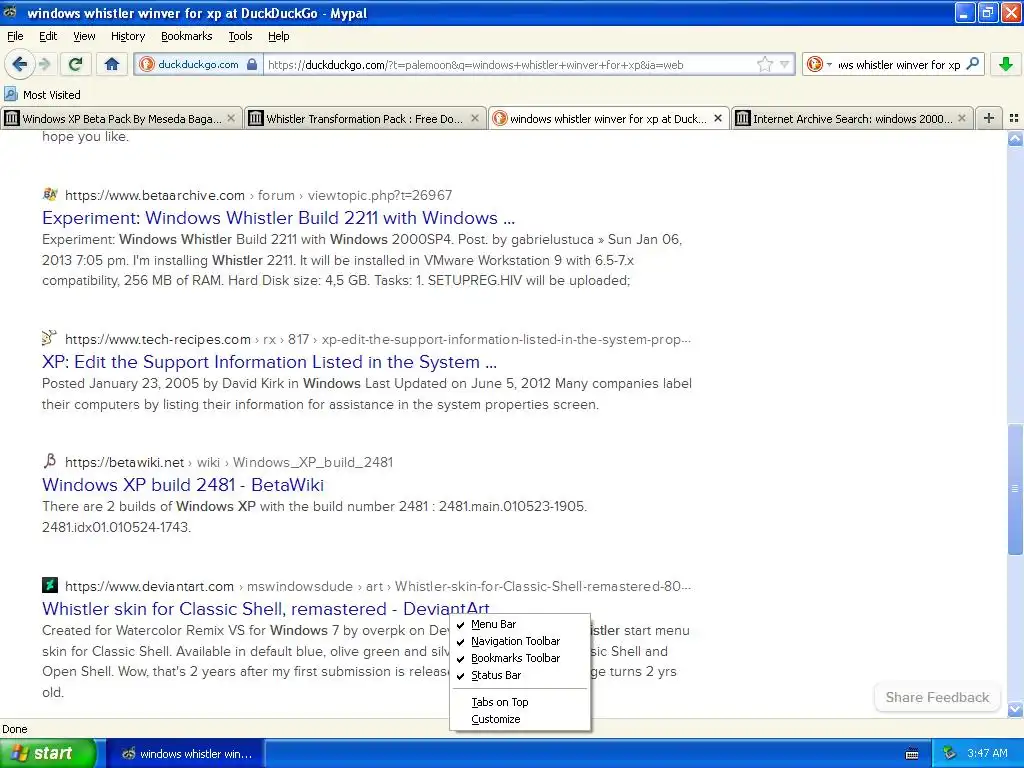The height and width of the screenshot is (768, 1024).
Task: Click the betaarchive.com result URL
Action: tap(258, 195)
